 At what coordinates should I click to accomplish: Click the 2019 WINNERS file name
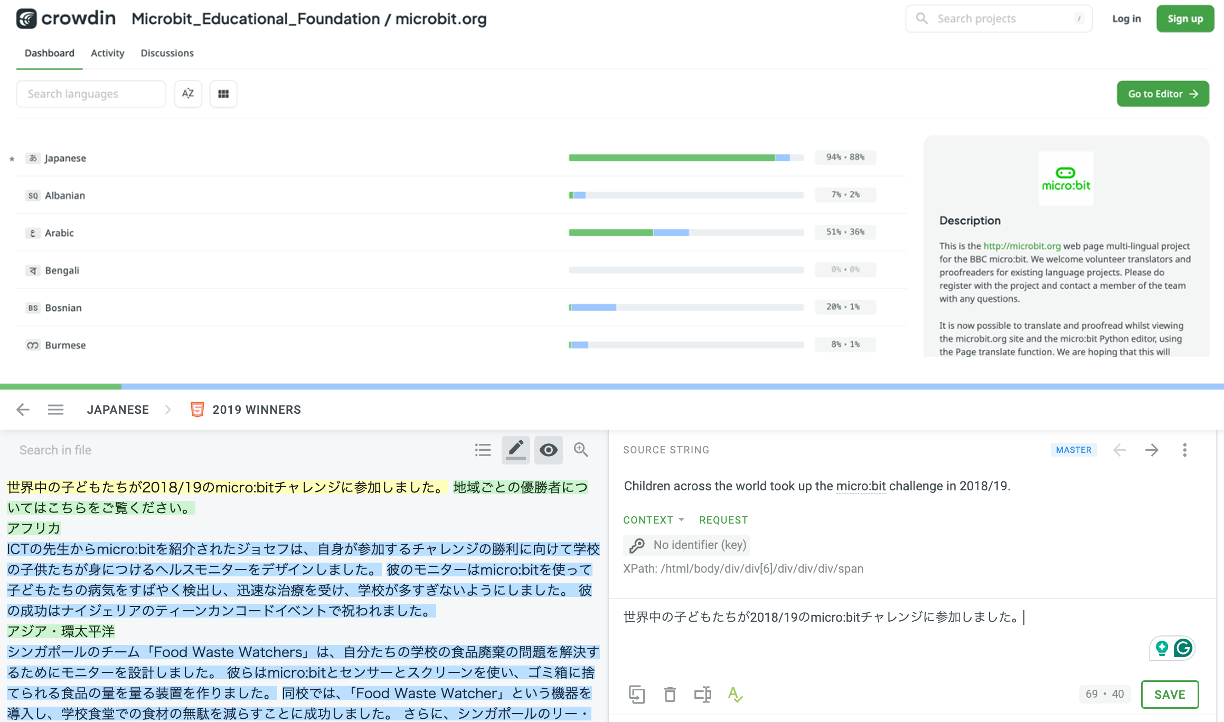257,410
